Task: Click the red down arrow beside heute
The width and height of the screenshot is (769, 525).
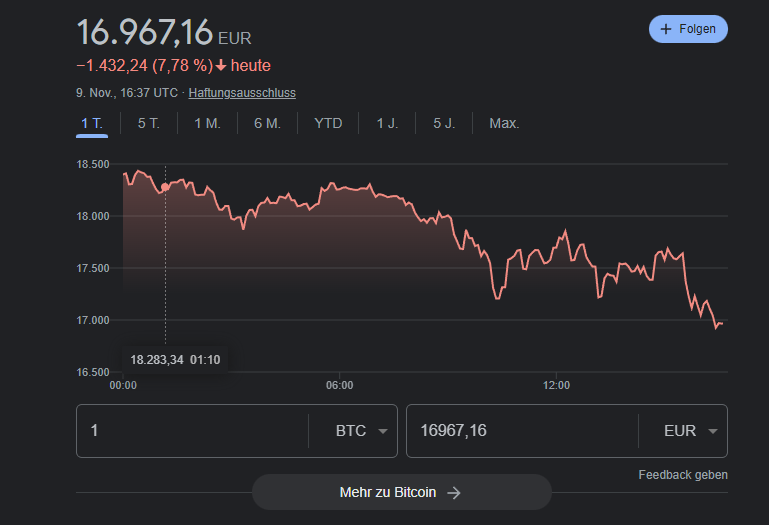Action: click(221, 65)
